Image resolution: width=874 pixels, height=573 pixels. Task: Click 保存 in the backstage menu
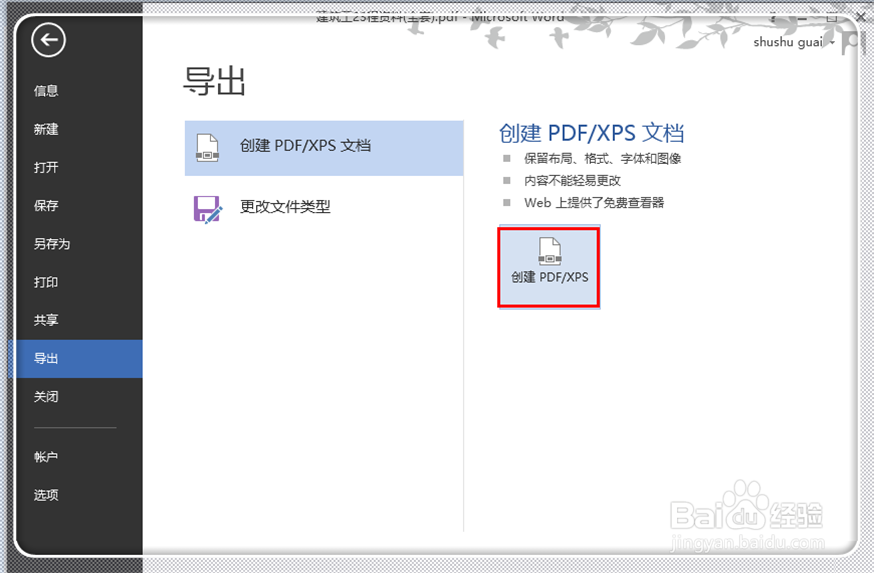point(46,206)
